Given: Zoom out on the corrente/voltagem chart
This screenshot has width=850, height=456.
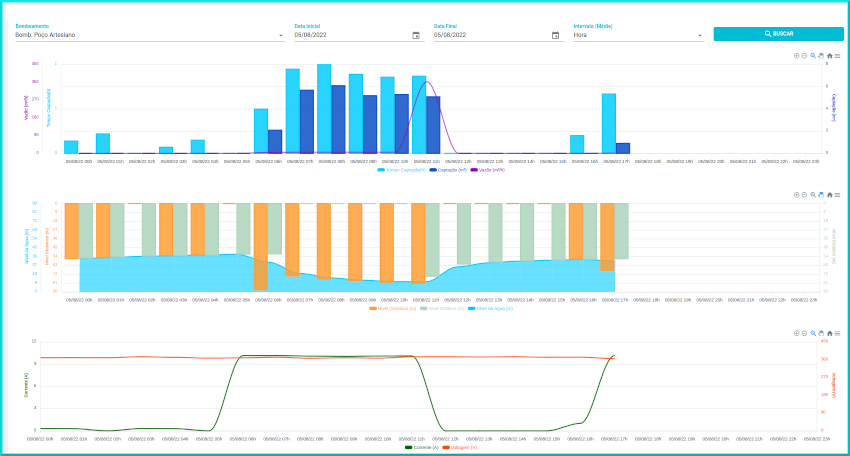Looking at the screenshot, I should coord(804,333).
